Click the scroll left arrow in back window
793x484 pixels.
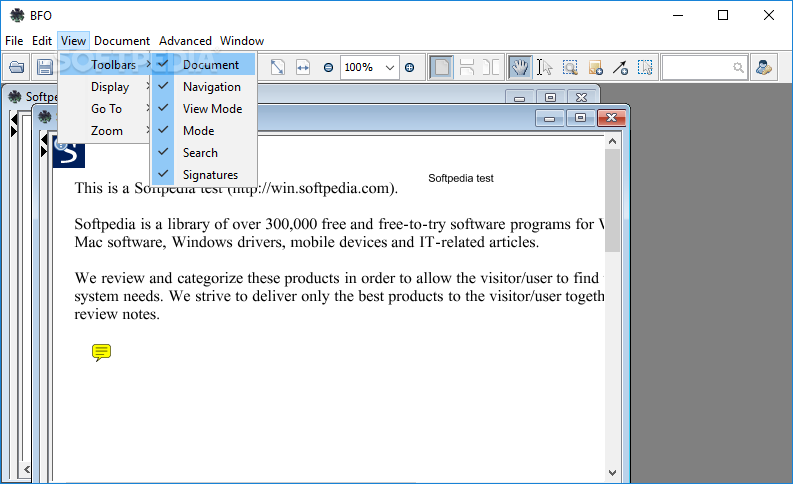26,470
